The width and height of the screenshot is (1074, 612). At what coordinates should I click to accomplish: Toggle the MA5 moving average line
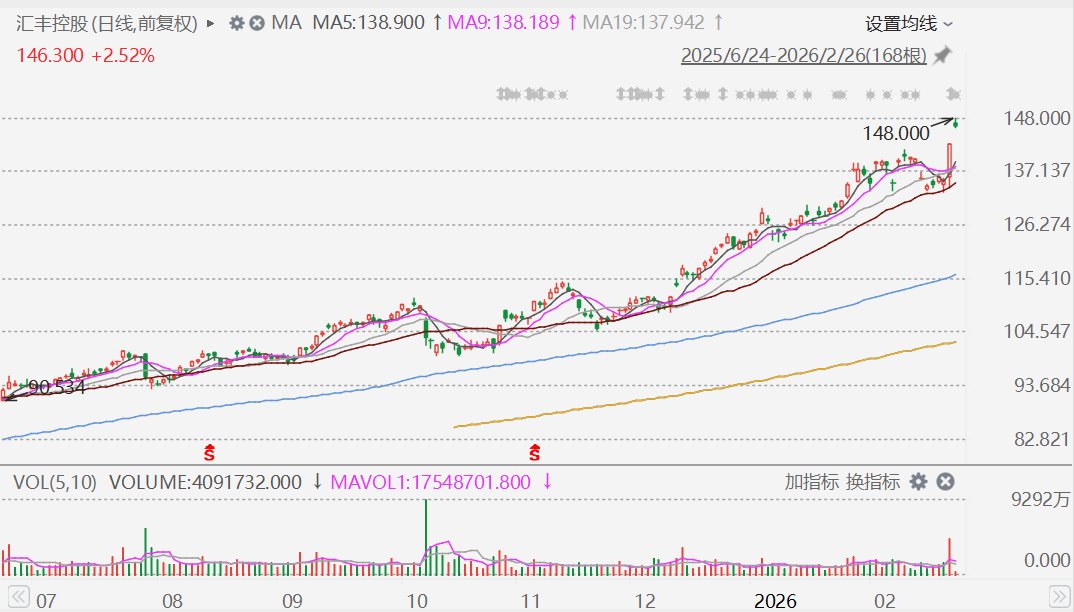370,22
